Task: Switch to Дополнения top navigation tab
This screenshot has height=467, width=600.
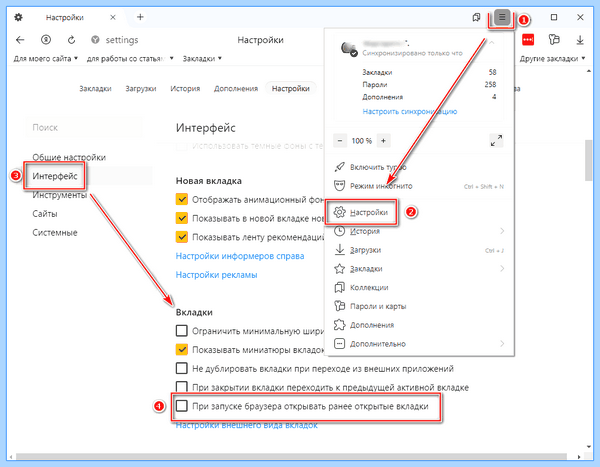Action: [236, 88]
